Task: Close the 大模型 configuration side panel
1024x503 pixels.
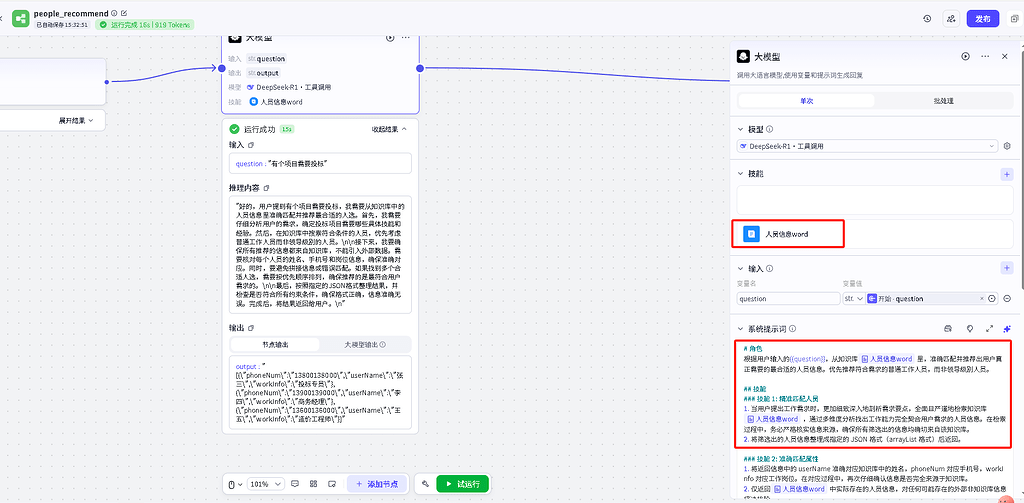Action: coord(1004,57)
